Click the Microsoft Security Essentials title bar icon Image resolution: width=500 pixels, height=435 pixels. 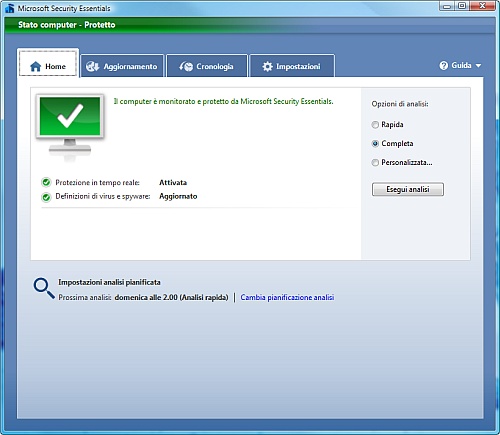(x=10, y=8)
